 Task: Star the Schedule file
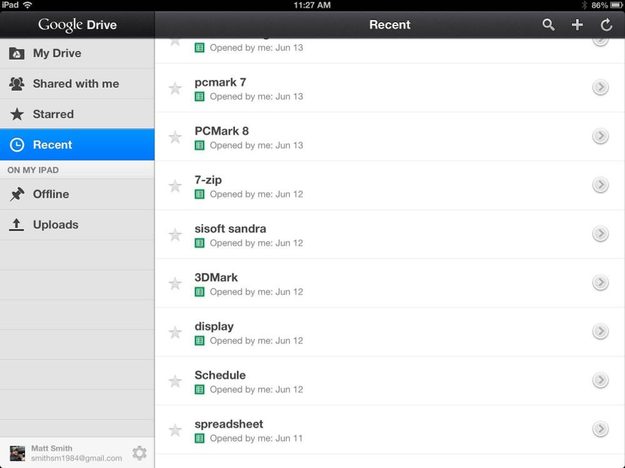[x=175, y=381]
